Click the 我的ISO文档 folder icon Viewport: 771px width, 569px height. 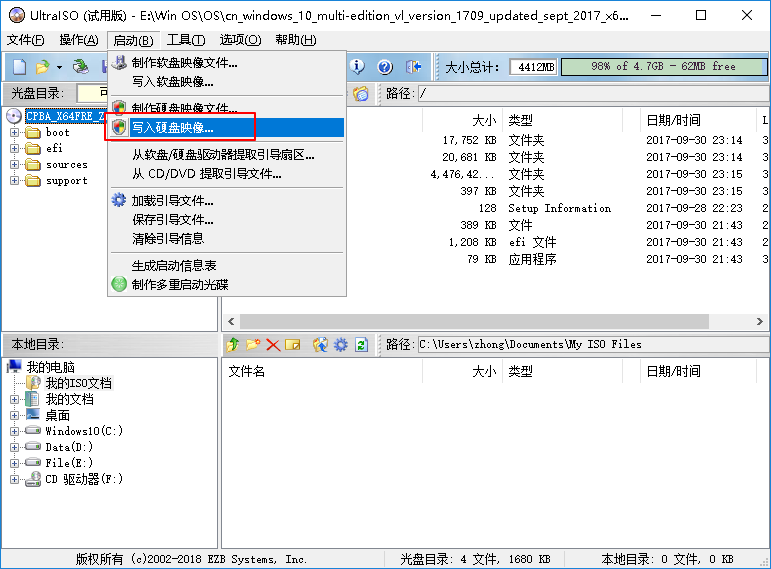coord(33,383)
